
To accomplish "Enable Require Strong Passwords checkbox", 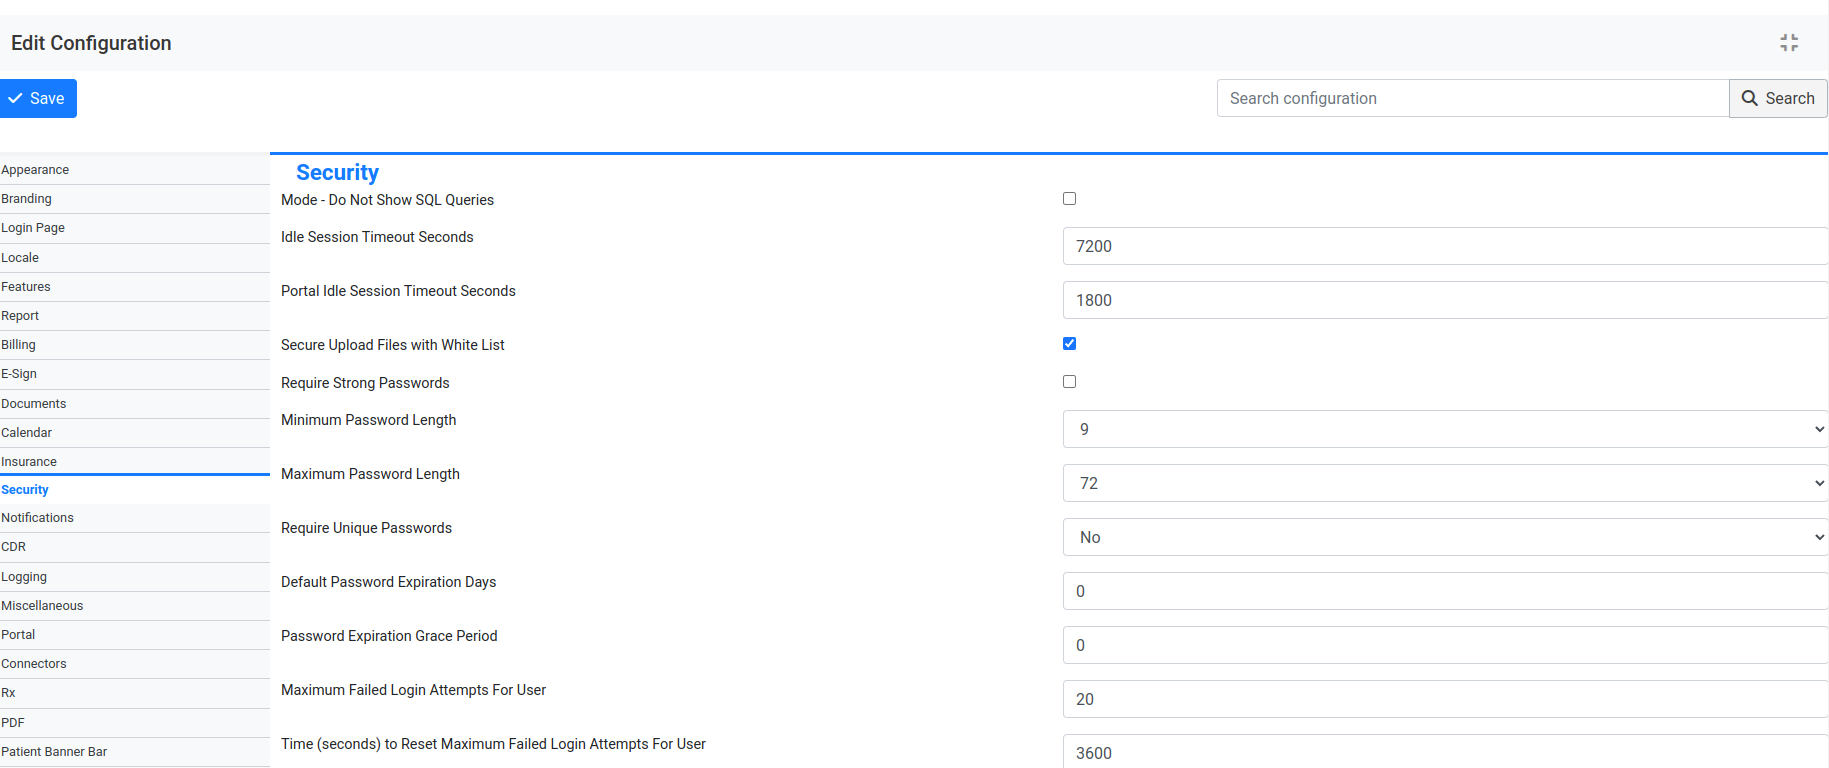I will 1069,382.
